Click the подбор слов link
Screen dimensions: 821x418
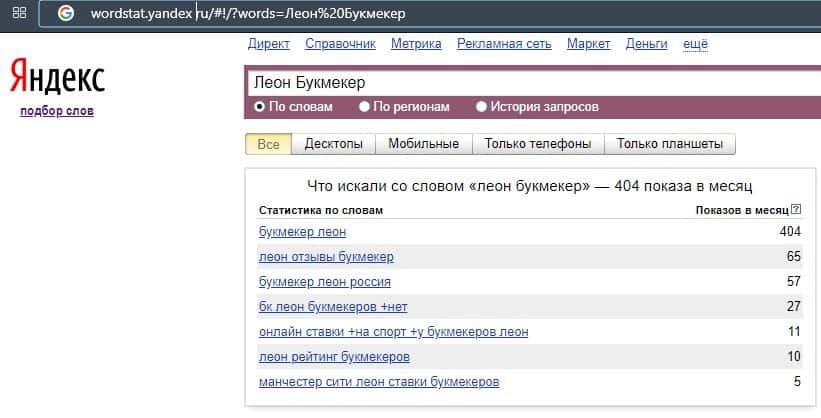click(57, 111)
